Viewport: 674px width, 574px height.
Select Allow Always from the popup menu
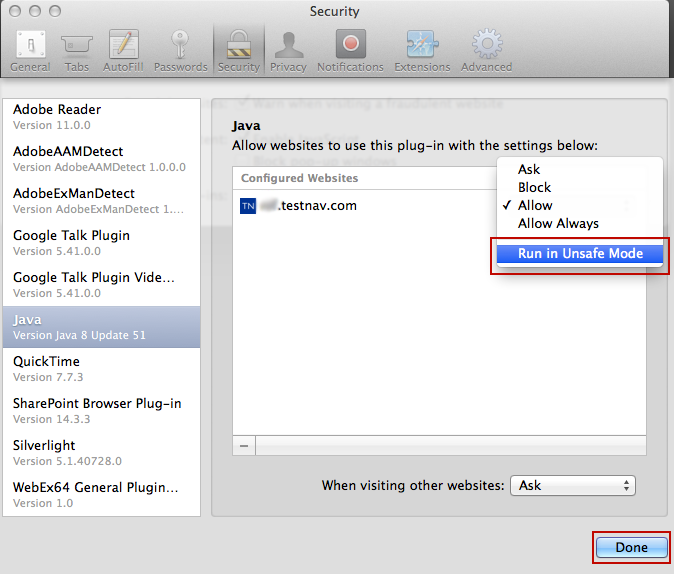point(558,223)
